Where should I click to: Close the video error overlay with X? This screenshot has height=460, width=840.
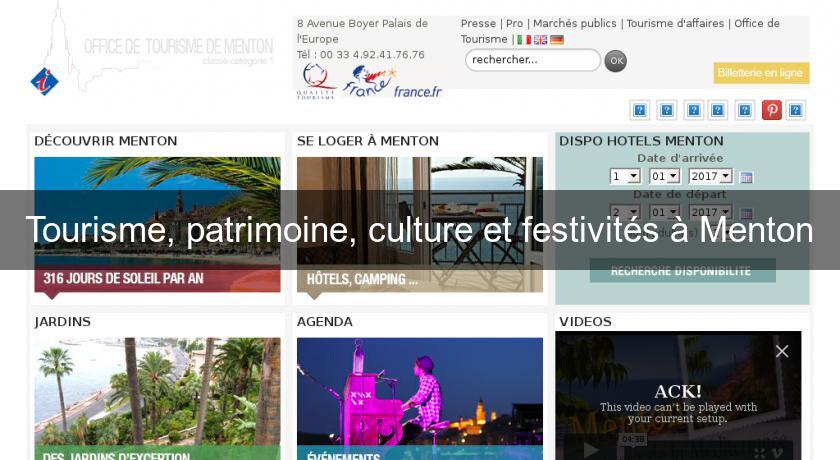[782, 351]
